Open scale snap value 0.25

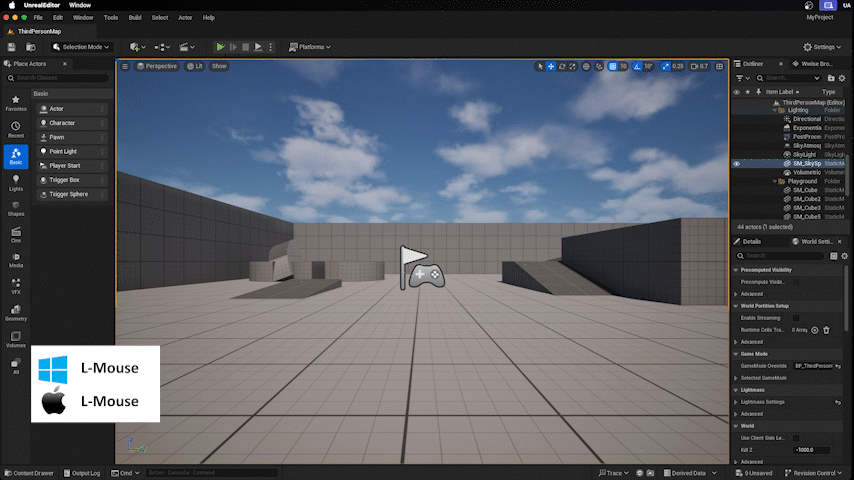(678, 66)
